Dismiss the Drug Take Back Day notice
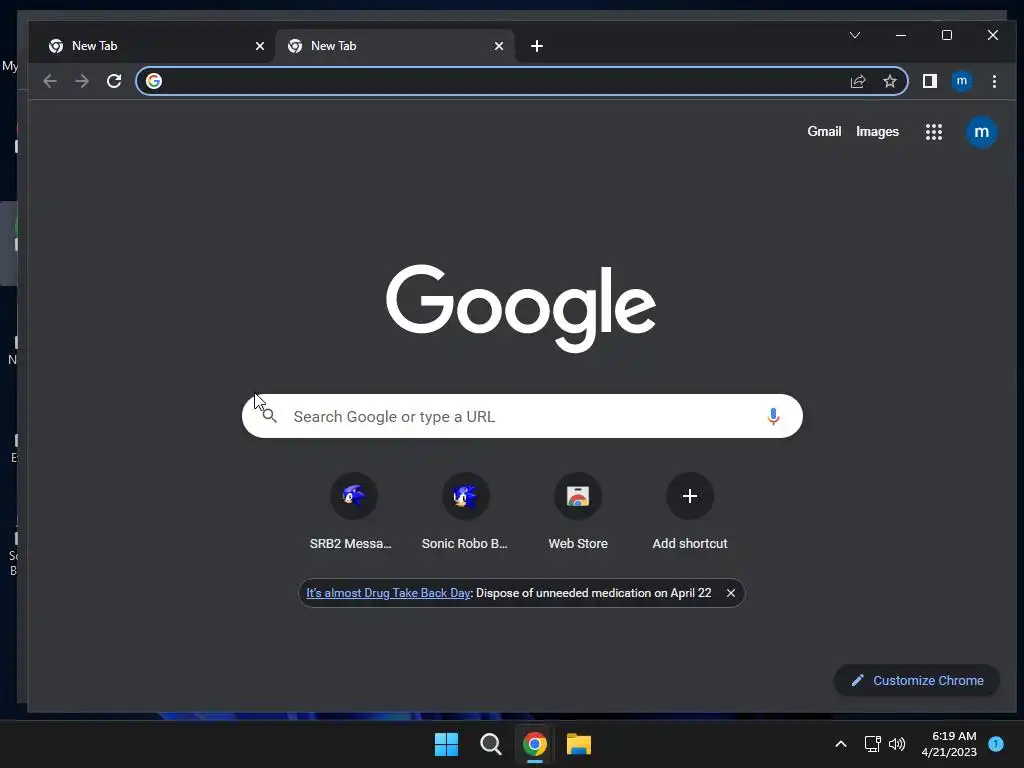This screenshot has height=768, width=1024. [731, 593]
